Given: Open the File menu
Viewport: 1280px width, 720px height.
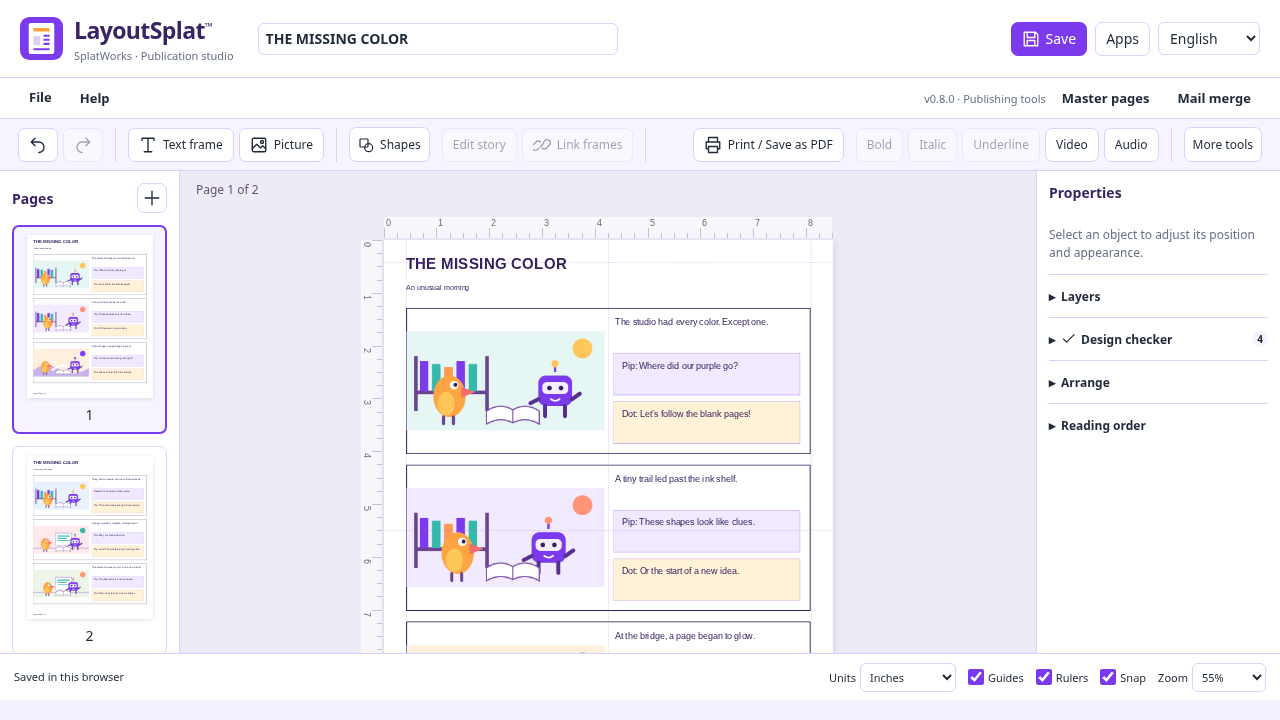Looking at the screenshot, I should coord(40,98).
